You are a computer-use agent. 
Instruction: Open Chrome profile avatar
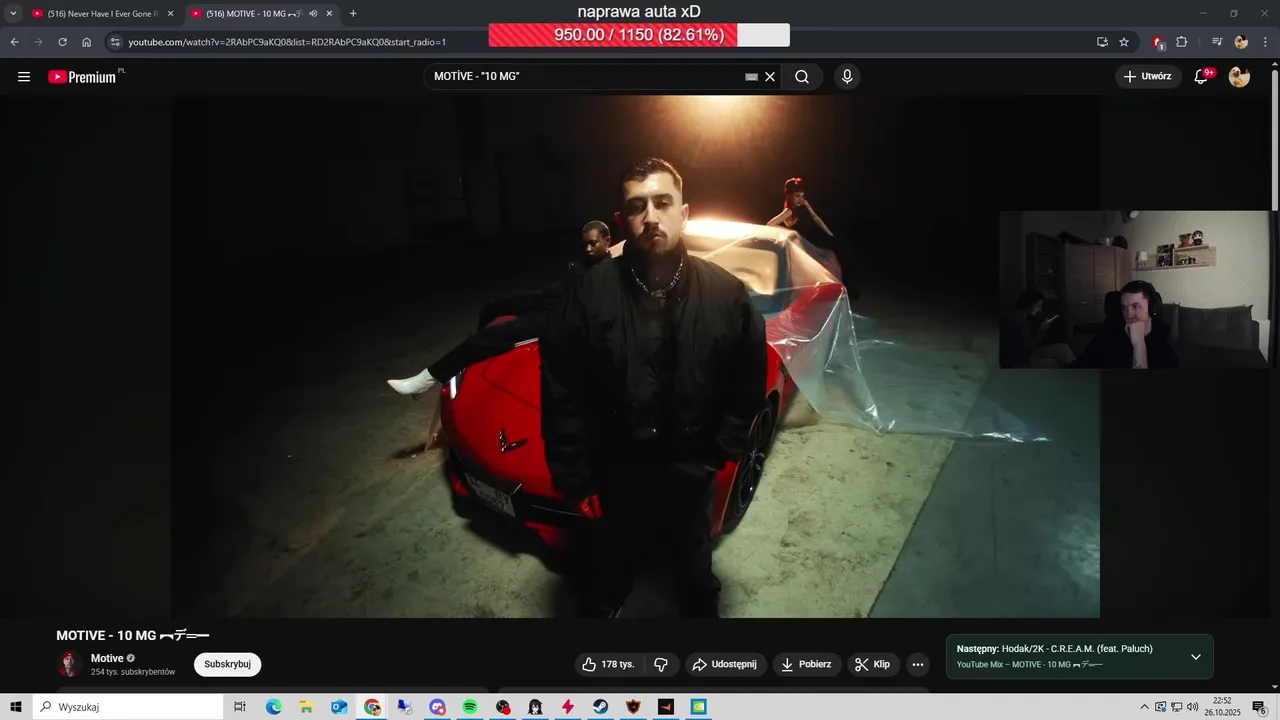[x=1241, y=42]
